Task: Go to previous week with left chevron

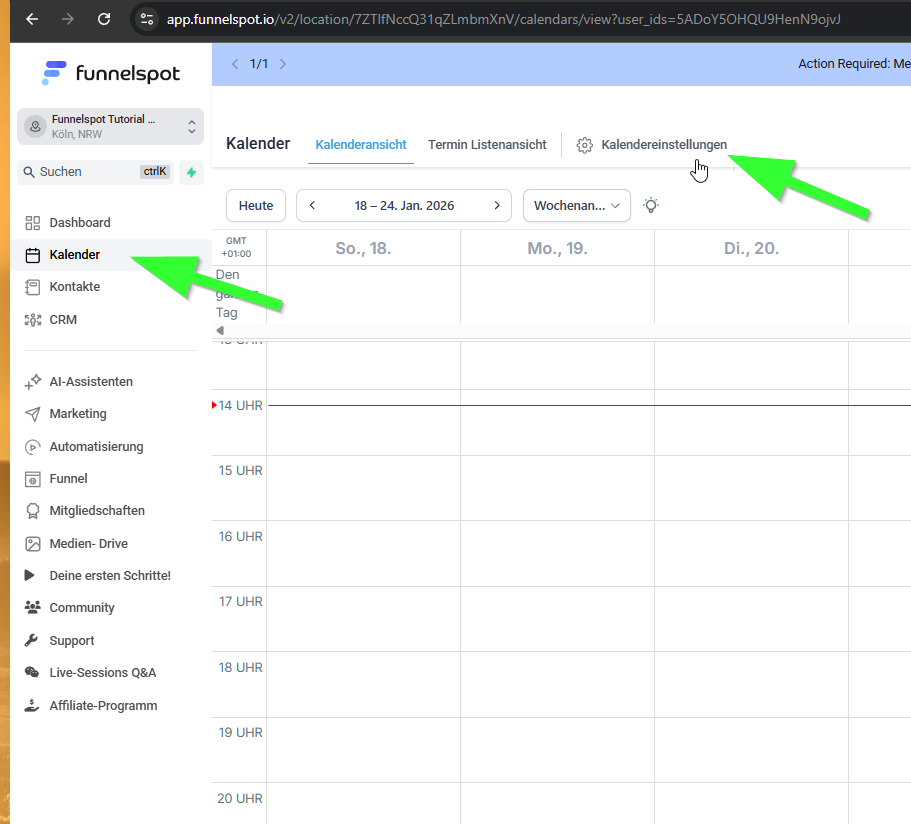Action: [x=313, y=205]
